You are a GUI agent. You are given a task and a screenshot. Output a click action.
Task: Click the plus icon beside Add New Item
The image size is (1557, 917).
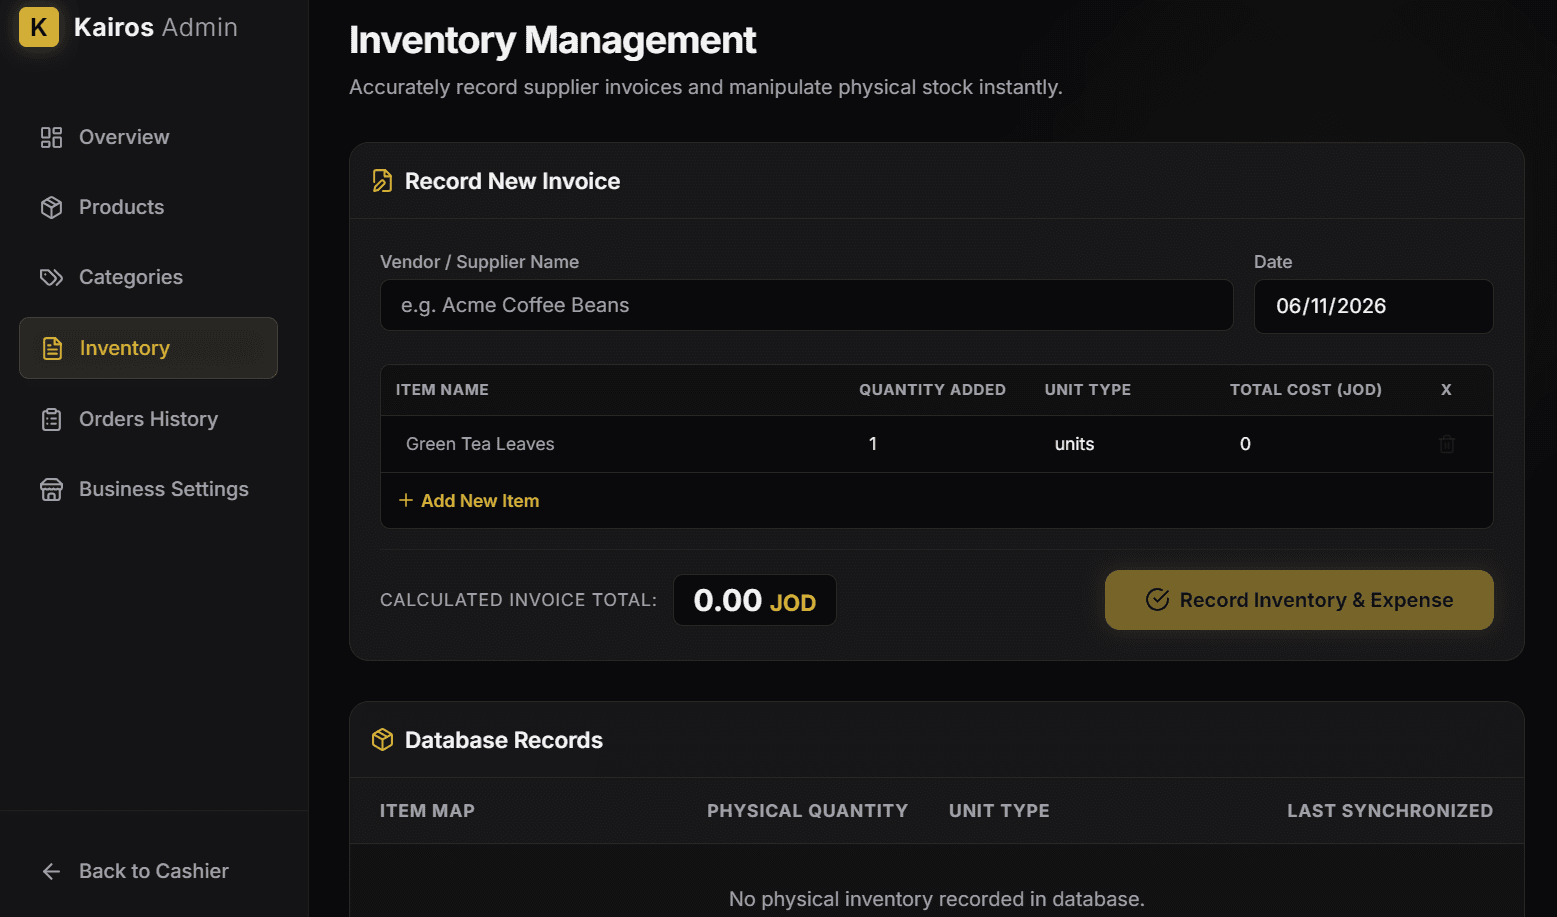coord(405,500)
